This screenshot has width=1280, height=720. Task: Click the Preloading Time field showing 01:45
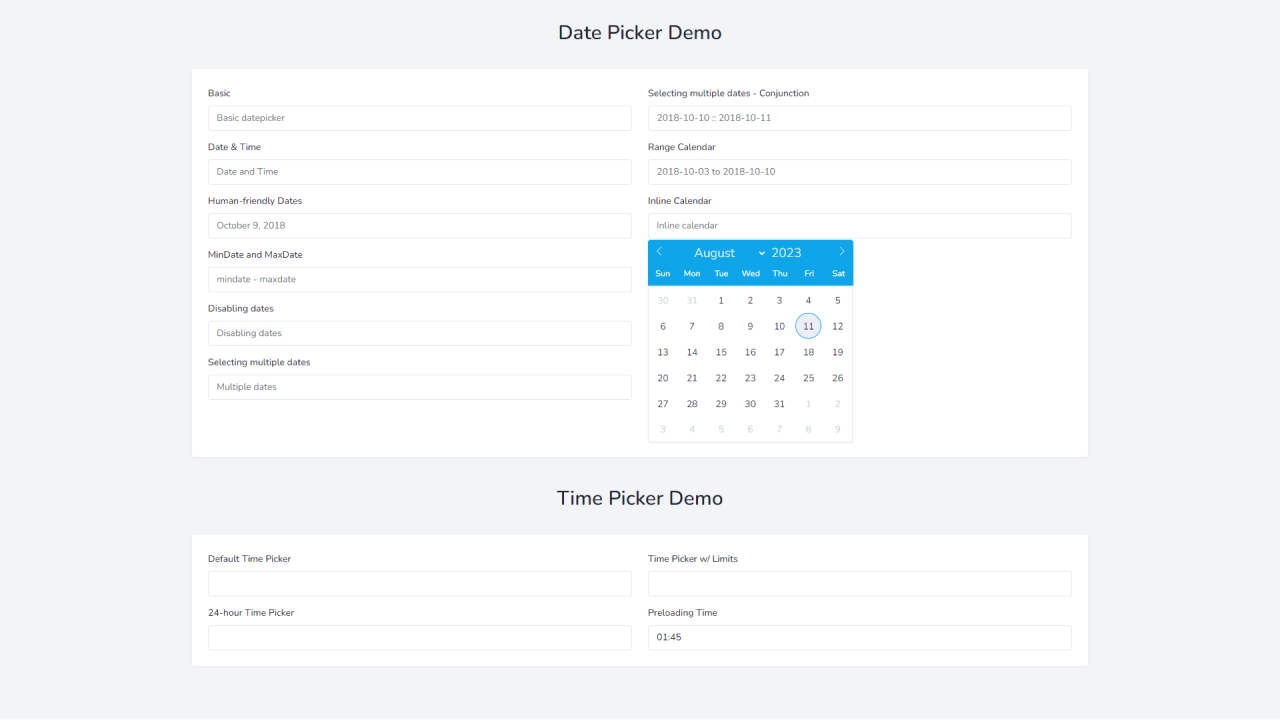[x=859, y=637]
